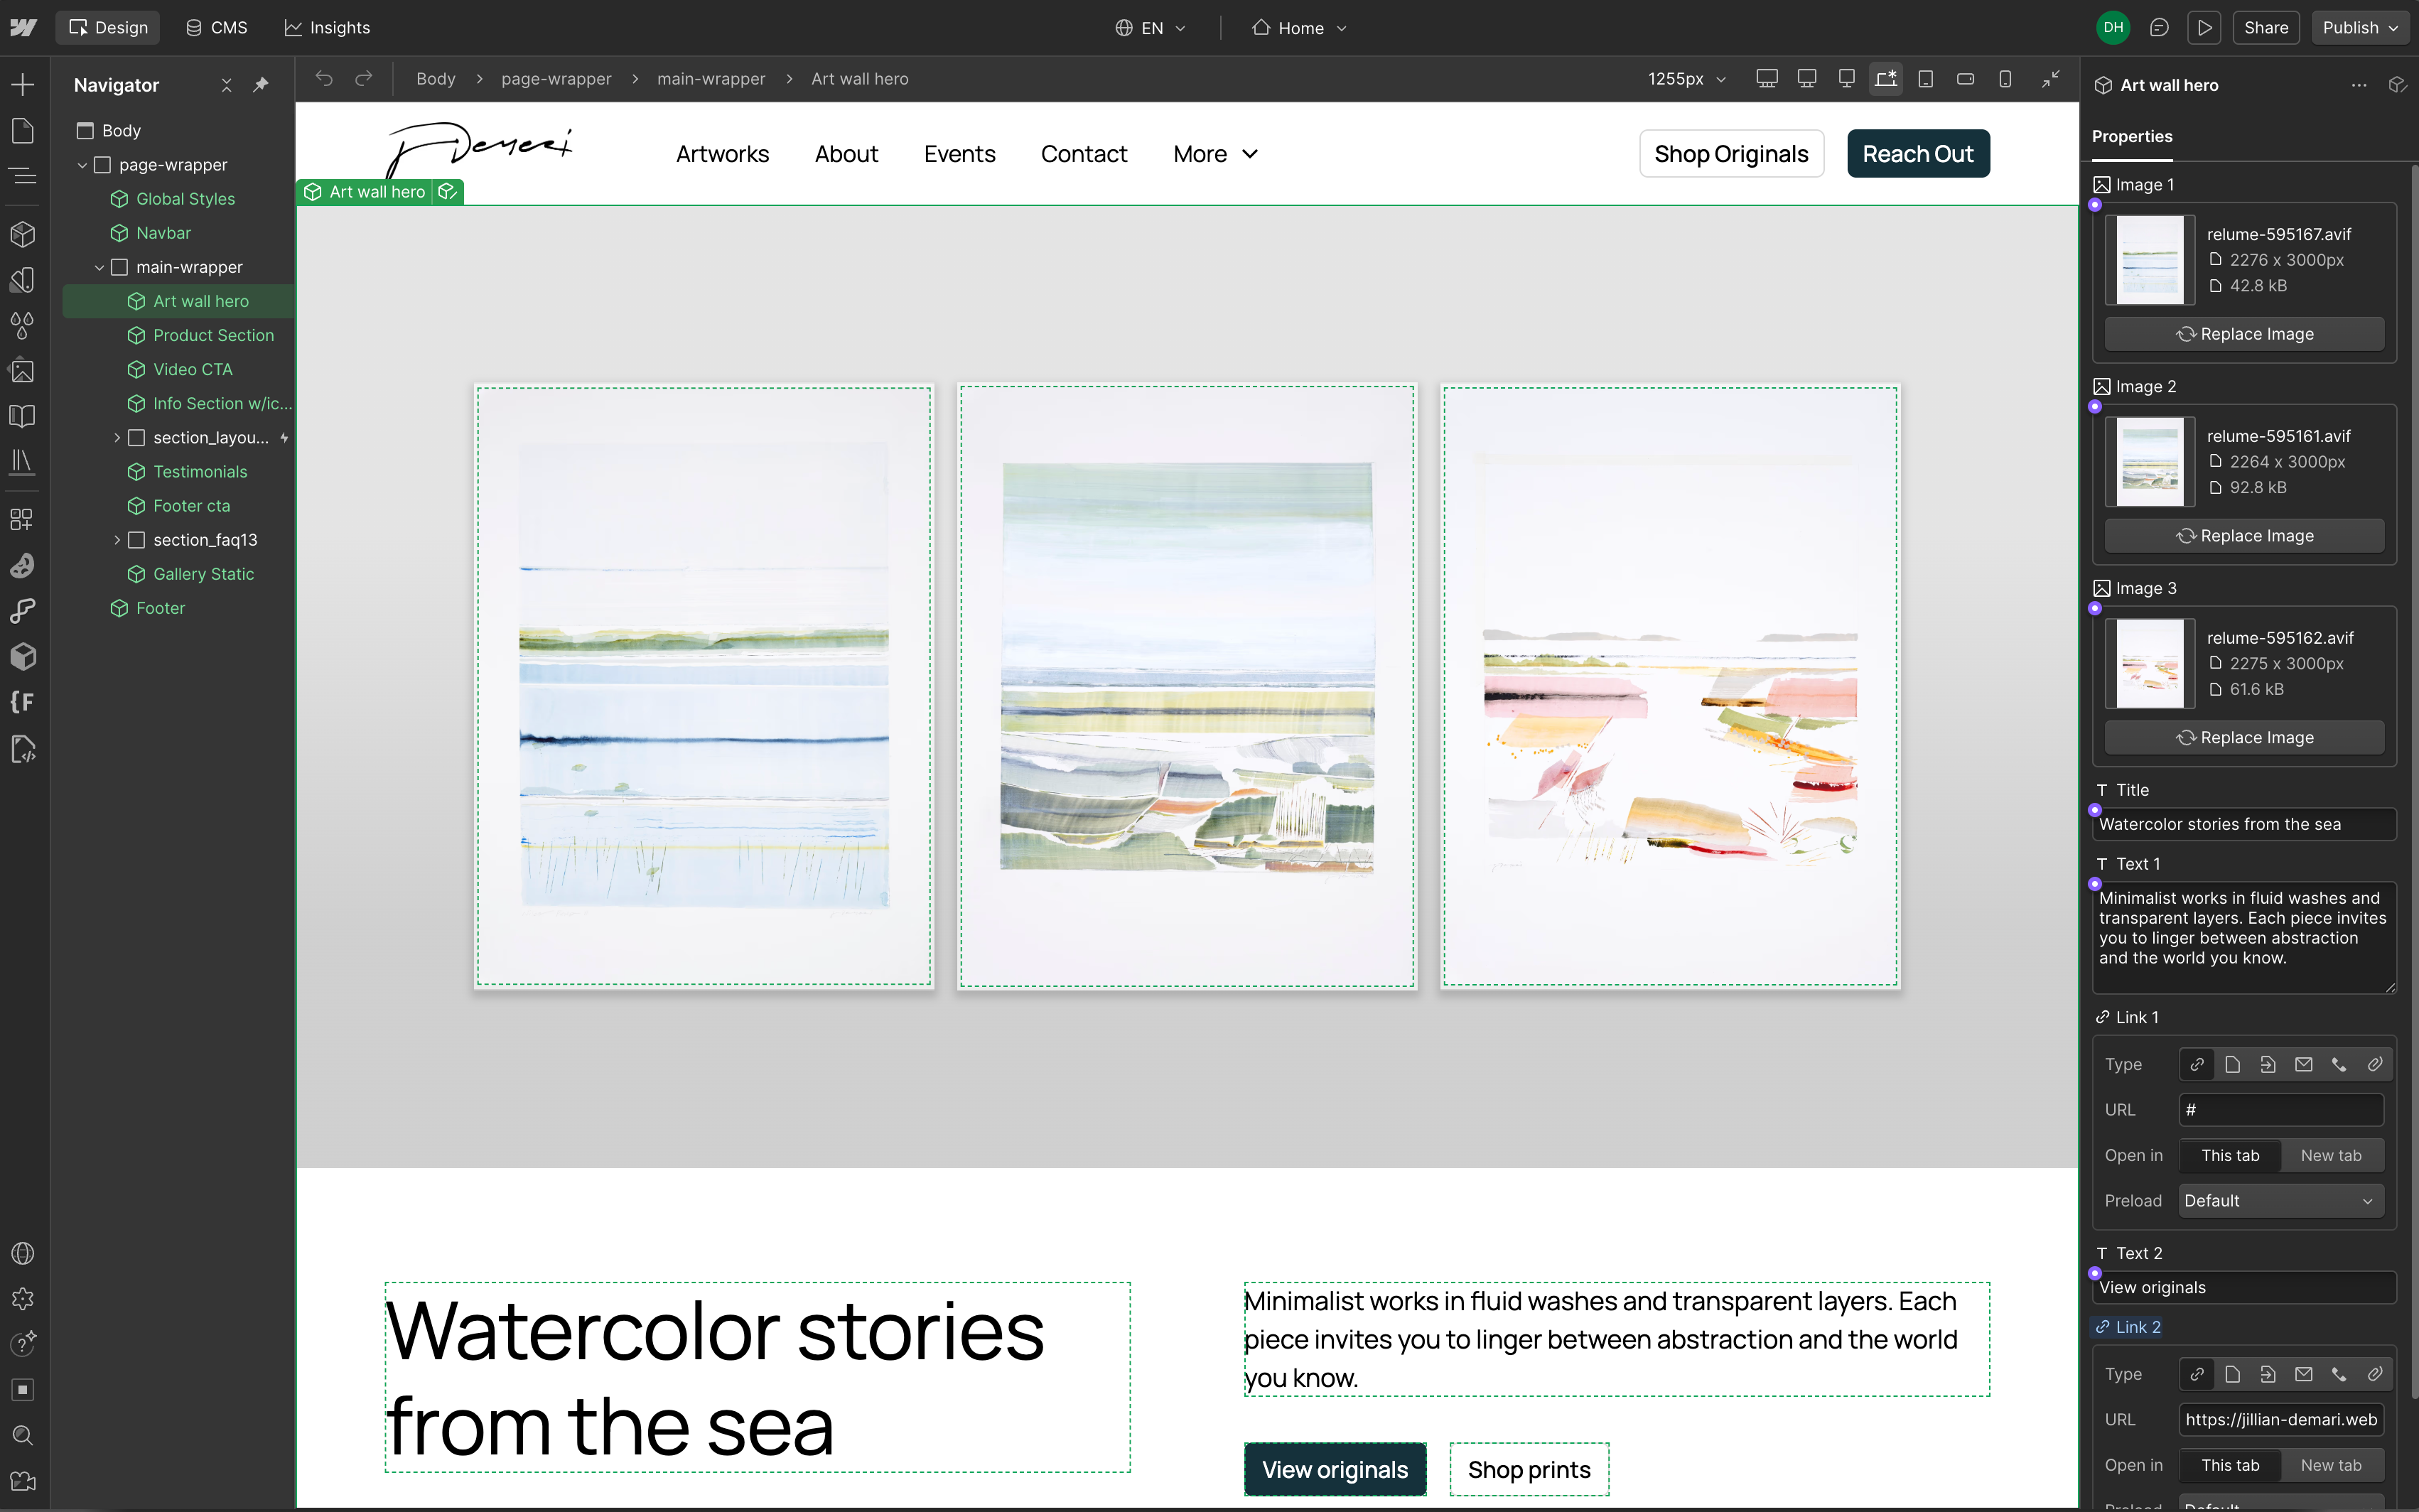Viewport: 2419px width, 1512px height.
Task: Click Events in the site navbar
Action: (959, 154)
